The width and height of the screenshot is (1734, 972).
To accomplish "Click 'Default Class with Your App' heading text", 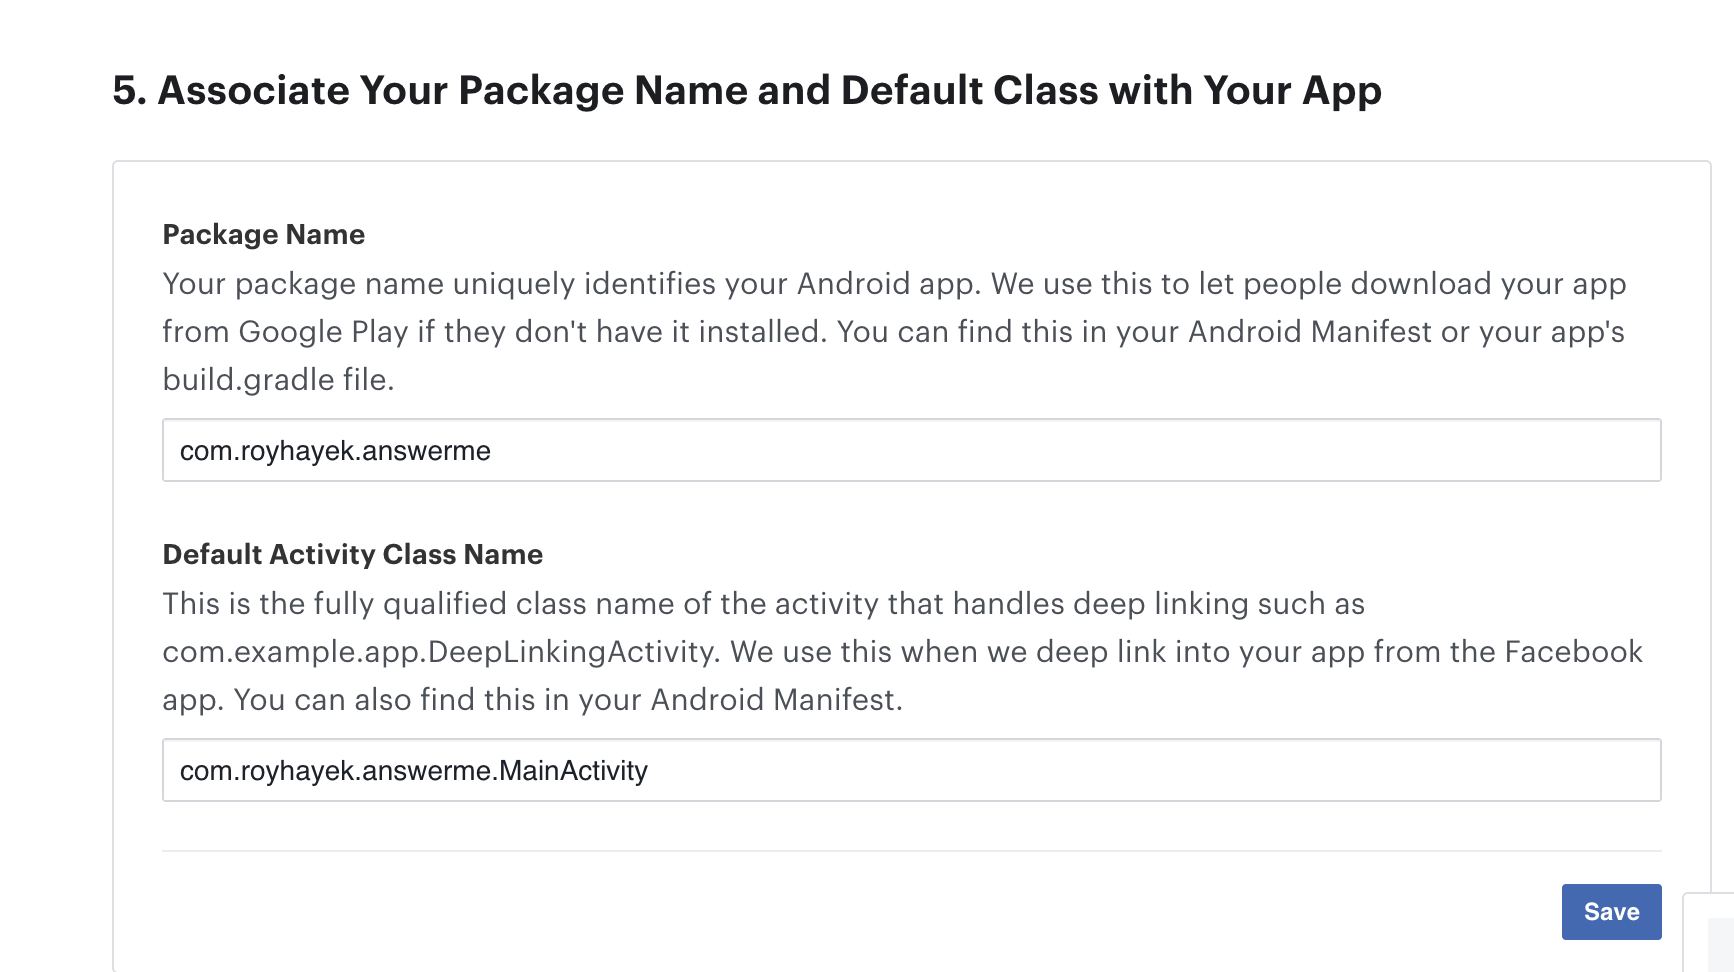I will (x=1111, y=90).
